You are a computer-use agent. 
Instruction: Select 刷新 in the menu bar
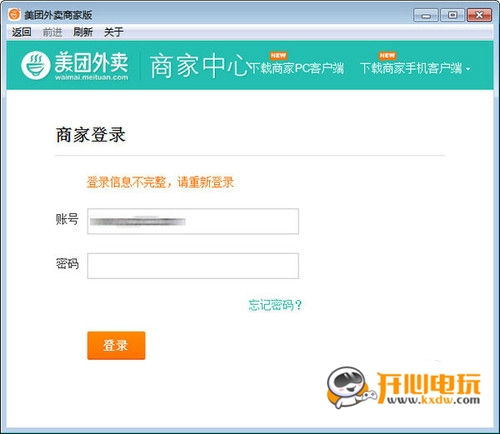pos(83,32)
